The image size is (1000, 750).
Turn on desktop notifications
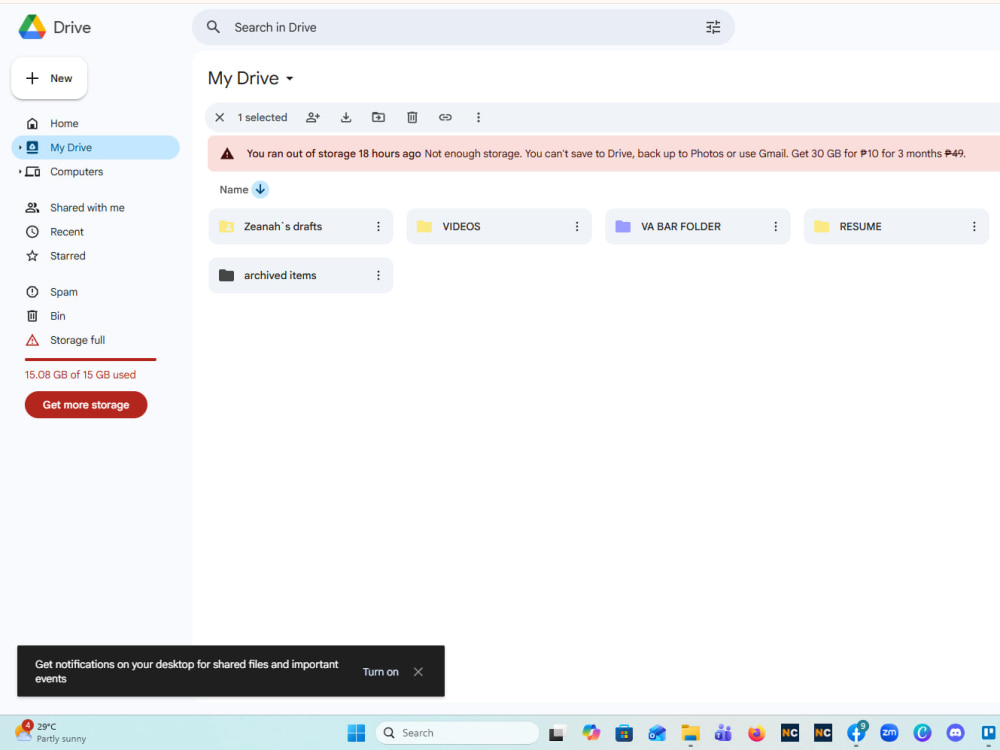(381, 672)
